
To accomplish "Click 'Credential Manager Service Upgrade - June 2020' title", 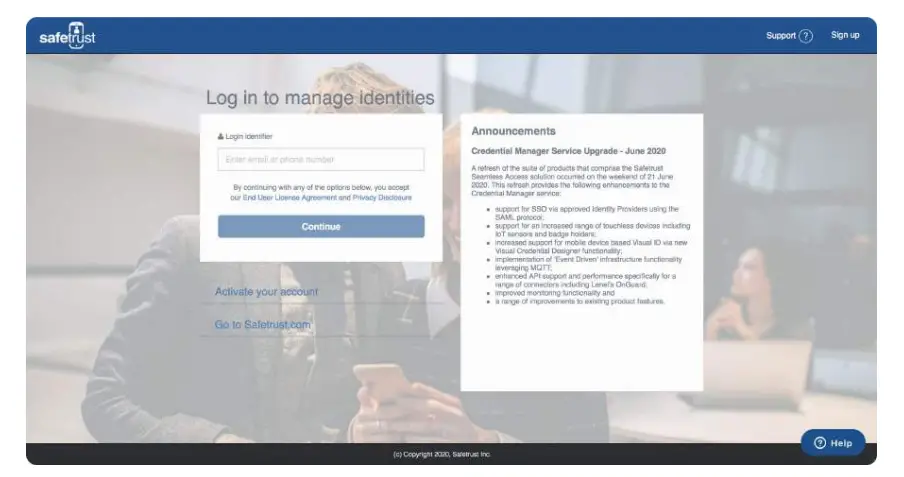I will pos(568,151).
